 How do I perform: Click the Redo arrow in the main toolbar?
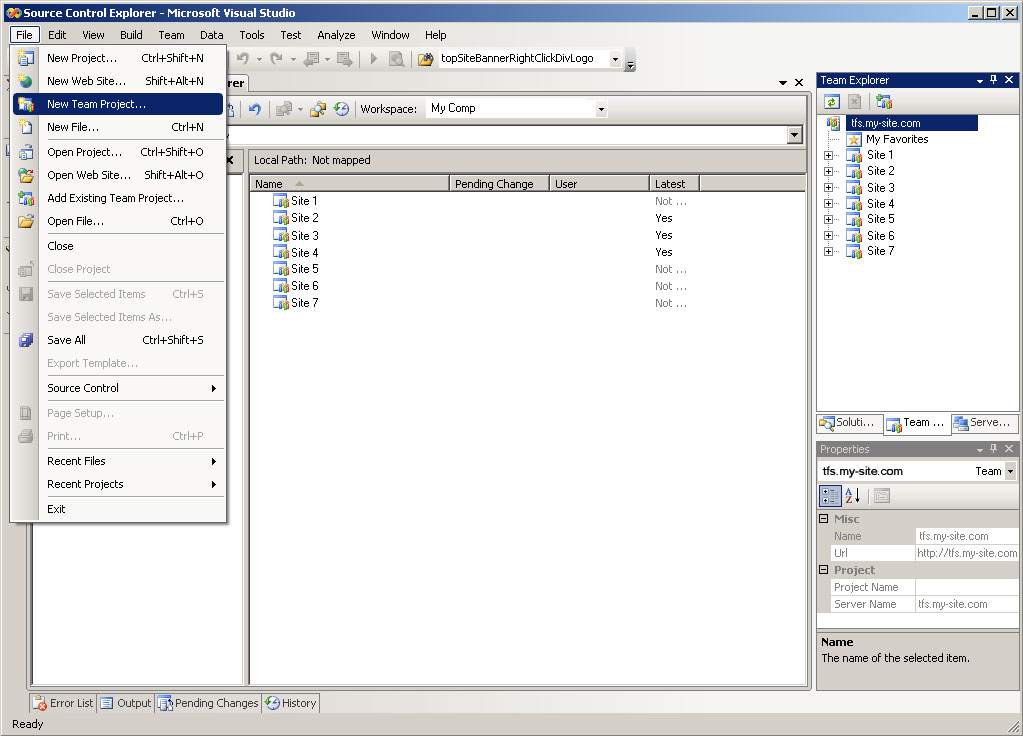(x=277, y=59)
